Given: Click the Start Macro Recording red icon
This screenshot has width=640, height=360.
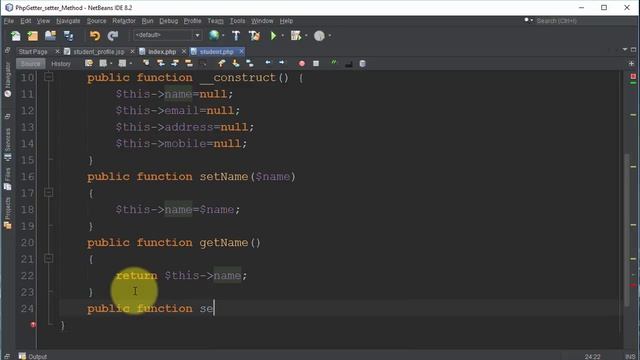Looking at the screenshot, I should pyautogui.click(x=302, y=64).
